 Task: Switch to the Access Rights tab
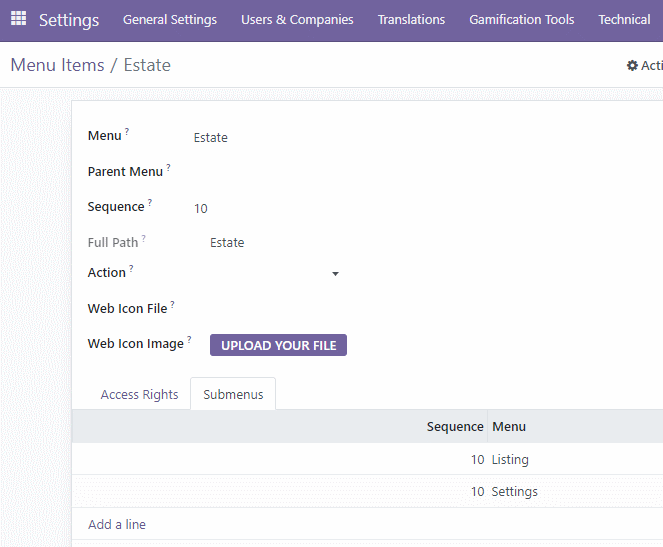click(x=139, y=394)
